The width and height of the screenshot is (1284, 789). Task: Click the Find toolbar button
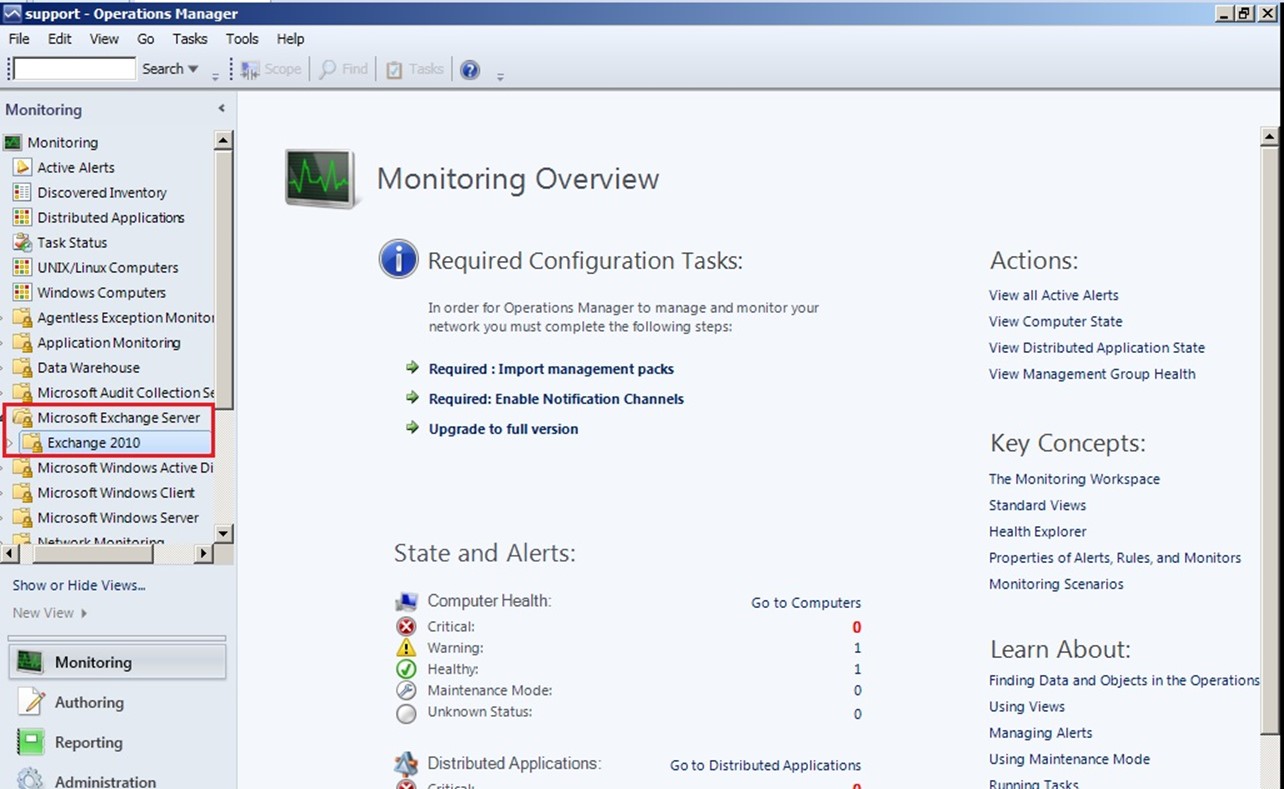pyautogui.click(x=344, y=69)
